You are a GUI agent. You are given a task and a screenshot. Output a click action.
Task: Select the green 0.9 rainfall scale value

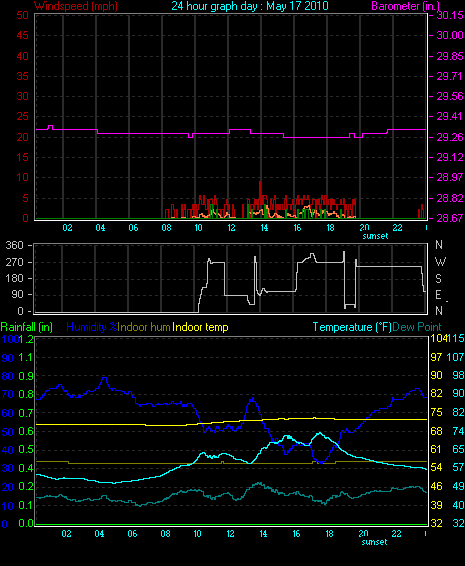[26, 376]
